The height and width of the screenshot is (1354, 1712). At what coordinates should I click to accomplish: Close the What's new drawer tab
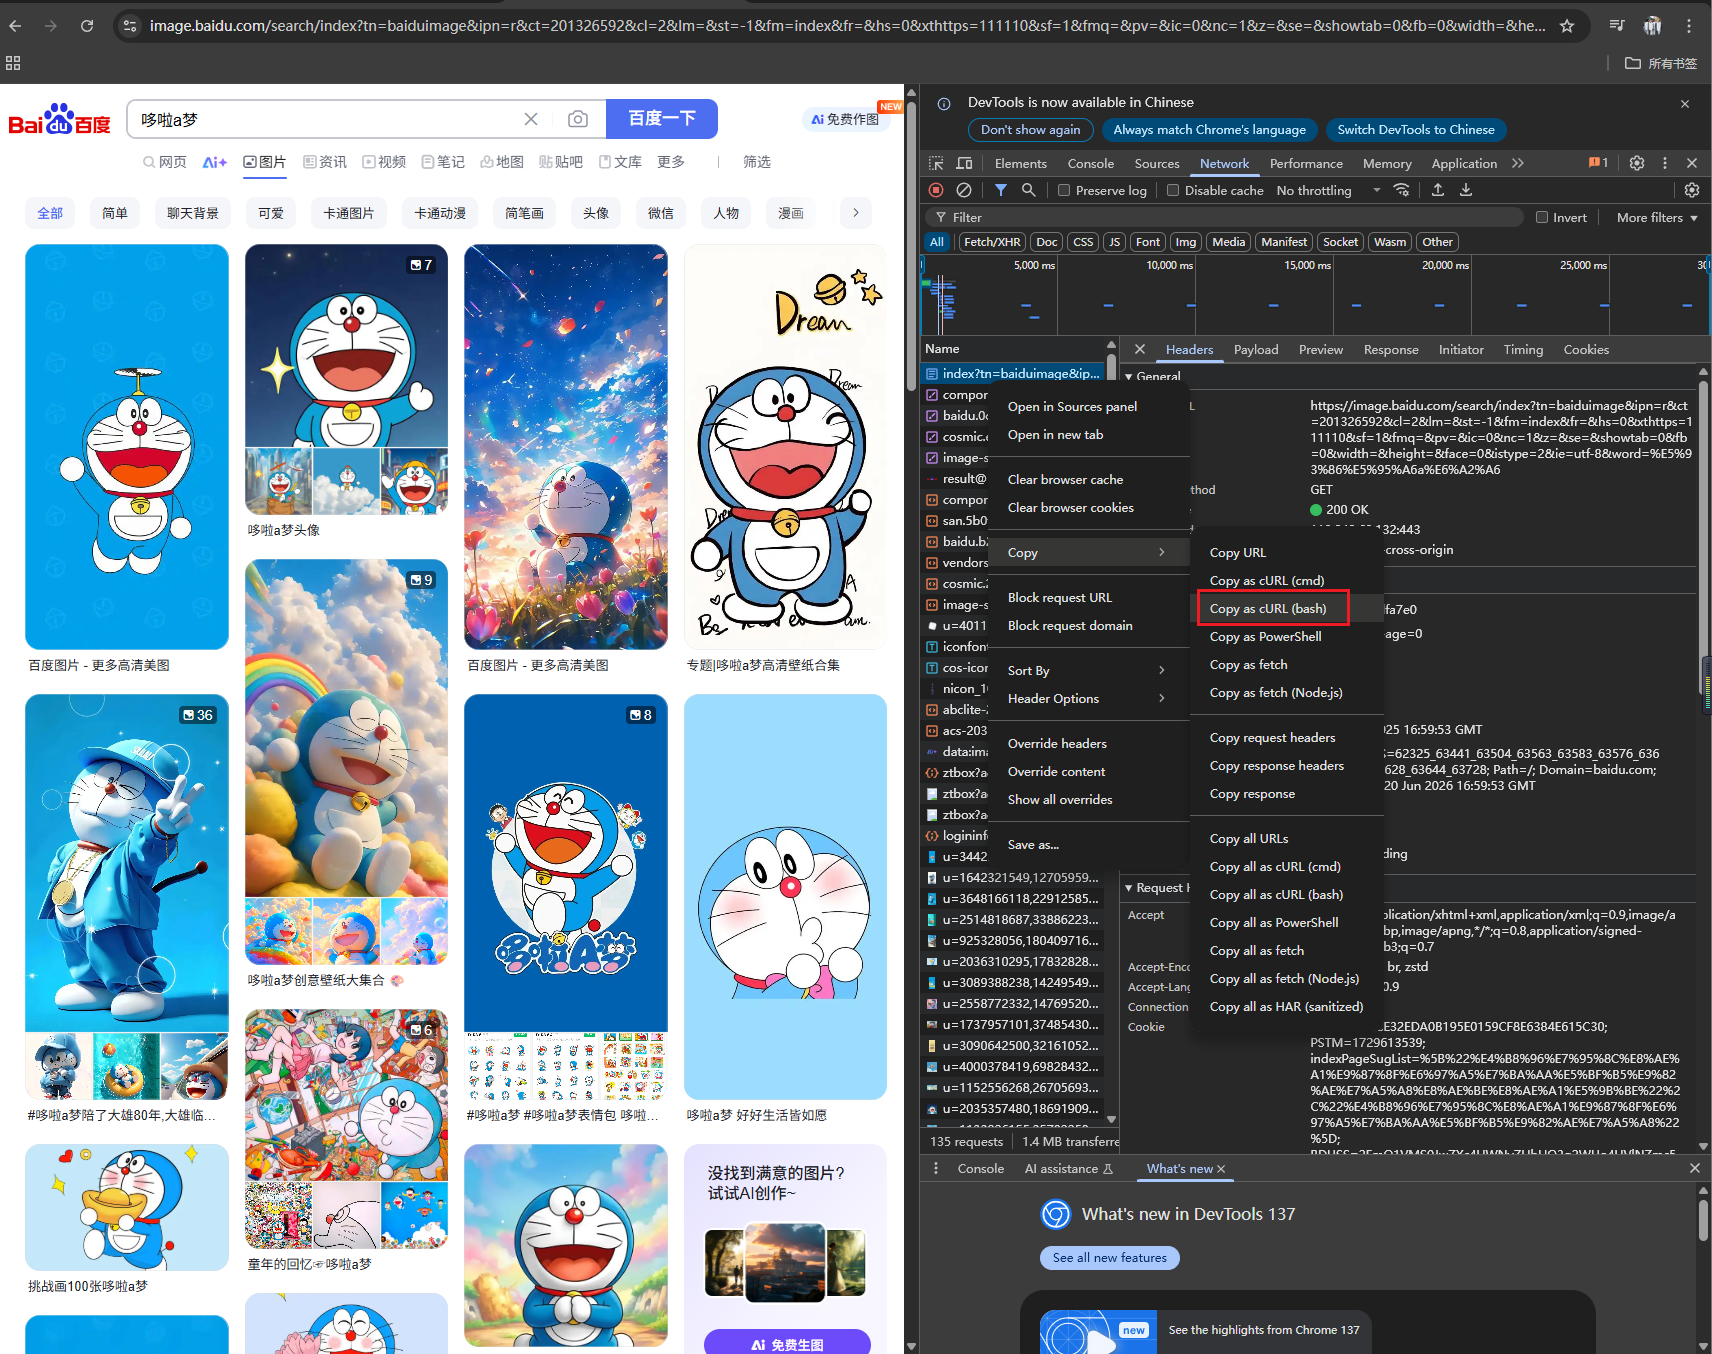pyautogui.click(x=1221, y=1168)
